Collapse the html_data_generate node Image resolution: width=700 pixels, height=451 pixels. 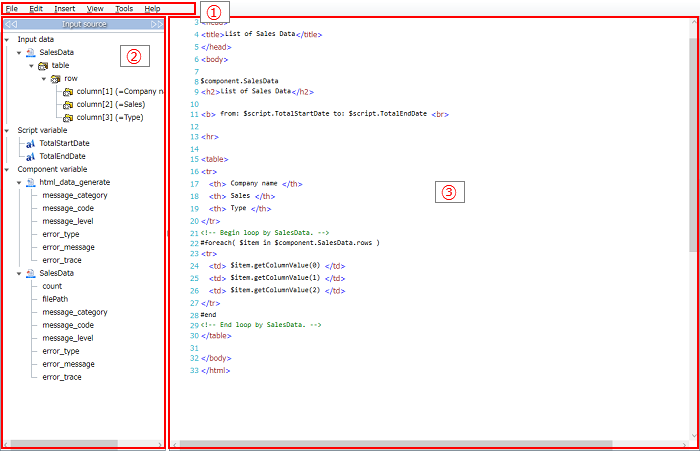[19, 182]
